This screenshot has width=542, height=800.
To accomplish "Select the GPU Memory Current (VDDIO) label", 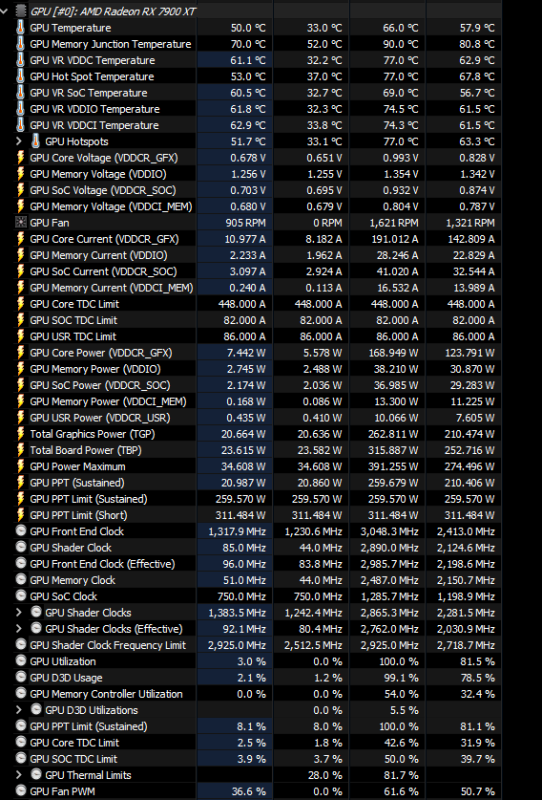I will [98, 255].
